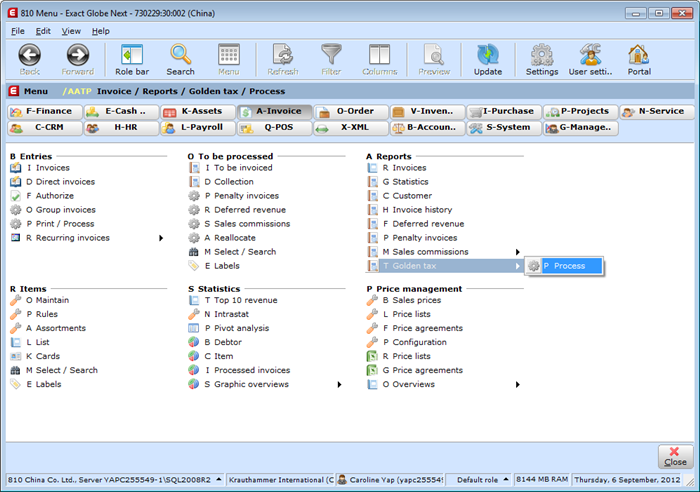Click the 8144 MB RAM status entry
700x492 pixels.
542,480
